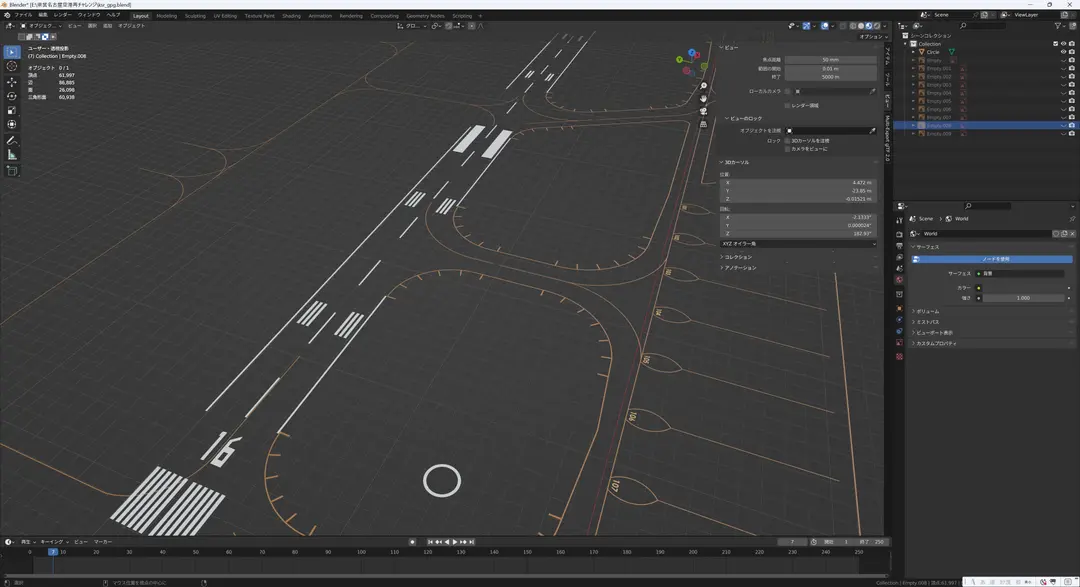Click the blue ノードを使用 button
This screenshot has width=1080, height=587.
[x=992, y=259]
